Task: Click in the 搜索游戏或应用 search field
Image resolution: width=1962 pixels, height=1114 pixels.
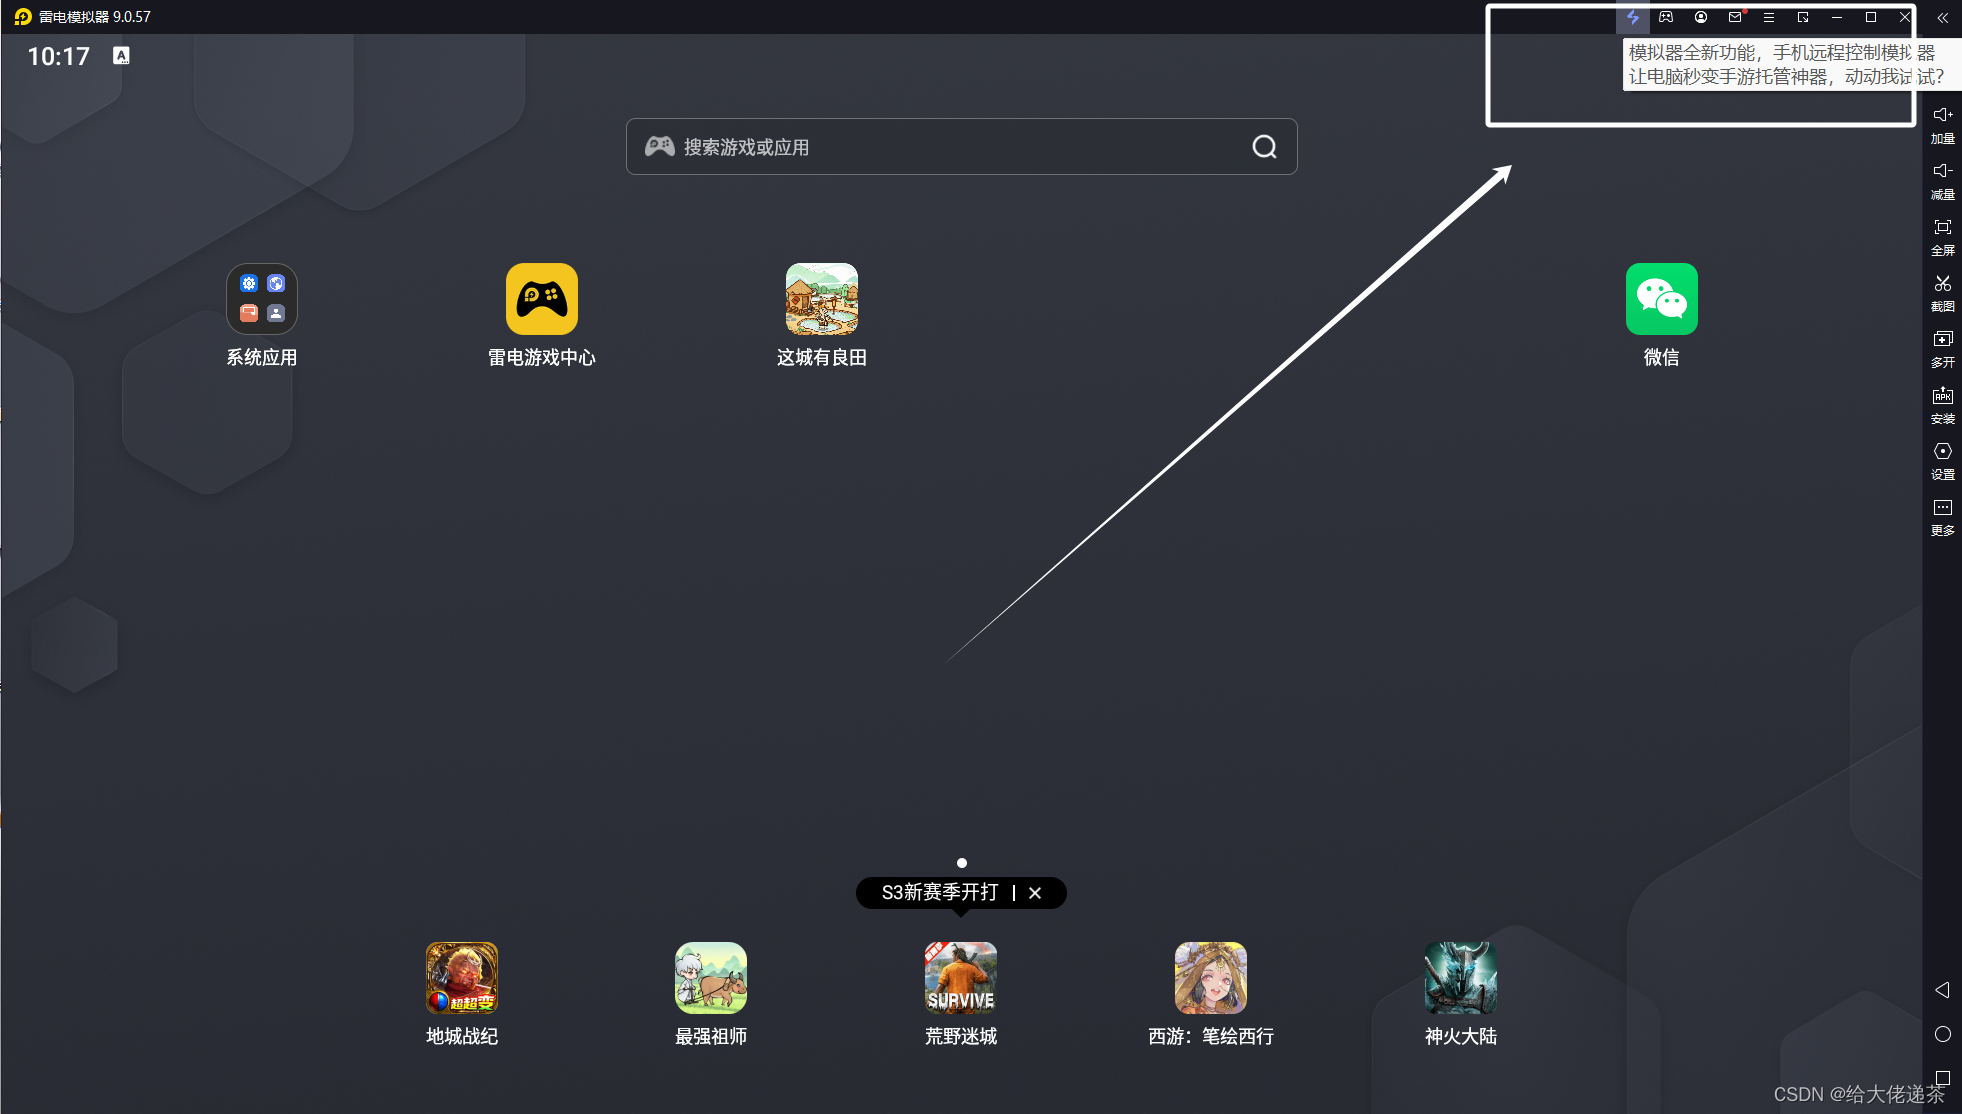Action: coord(940,147)
